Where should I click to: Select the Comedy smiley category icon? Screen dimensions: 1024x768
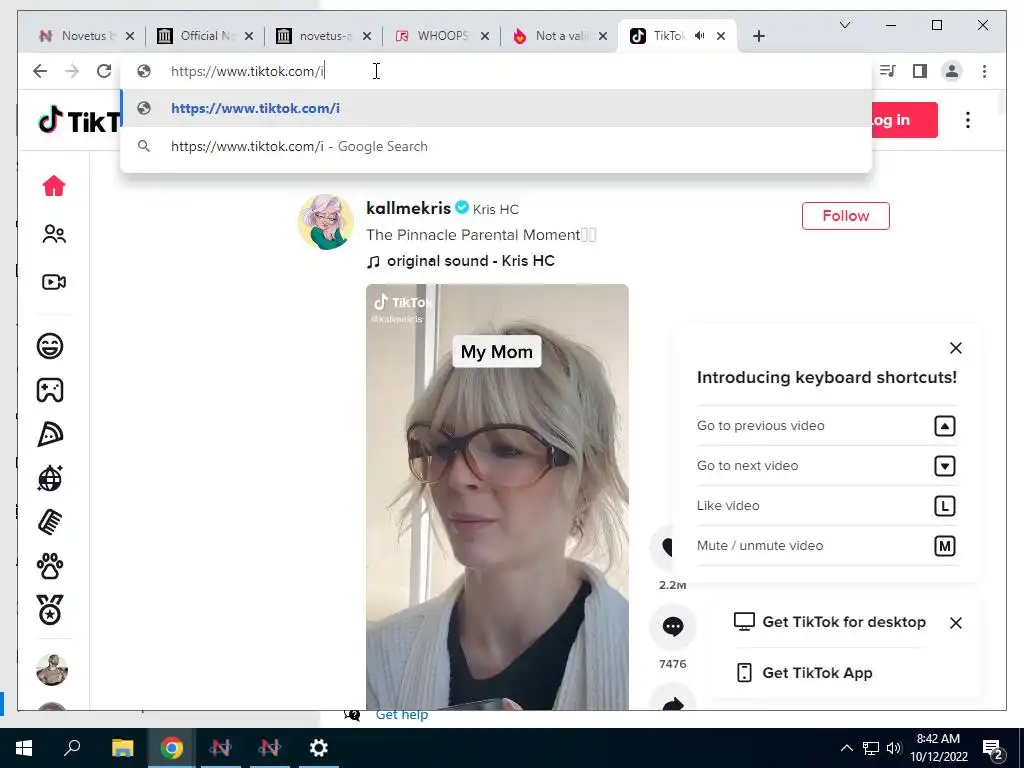pos(50,346)
